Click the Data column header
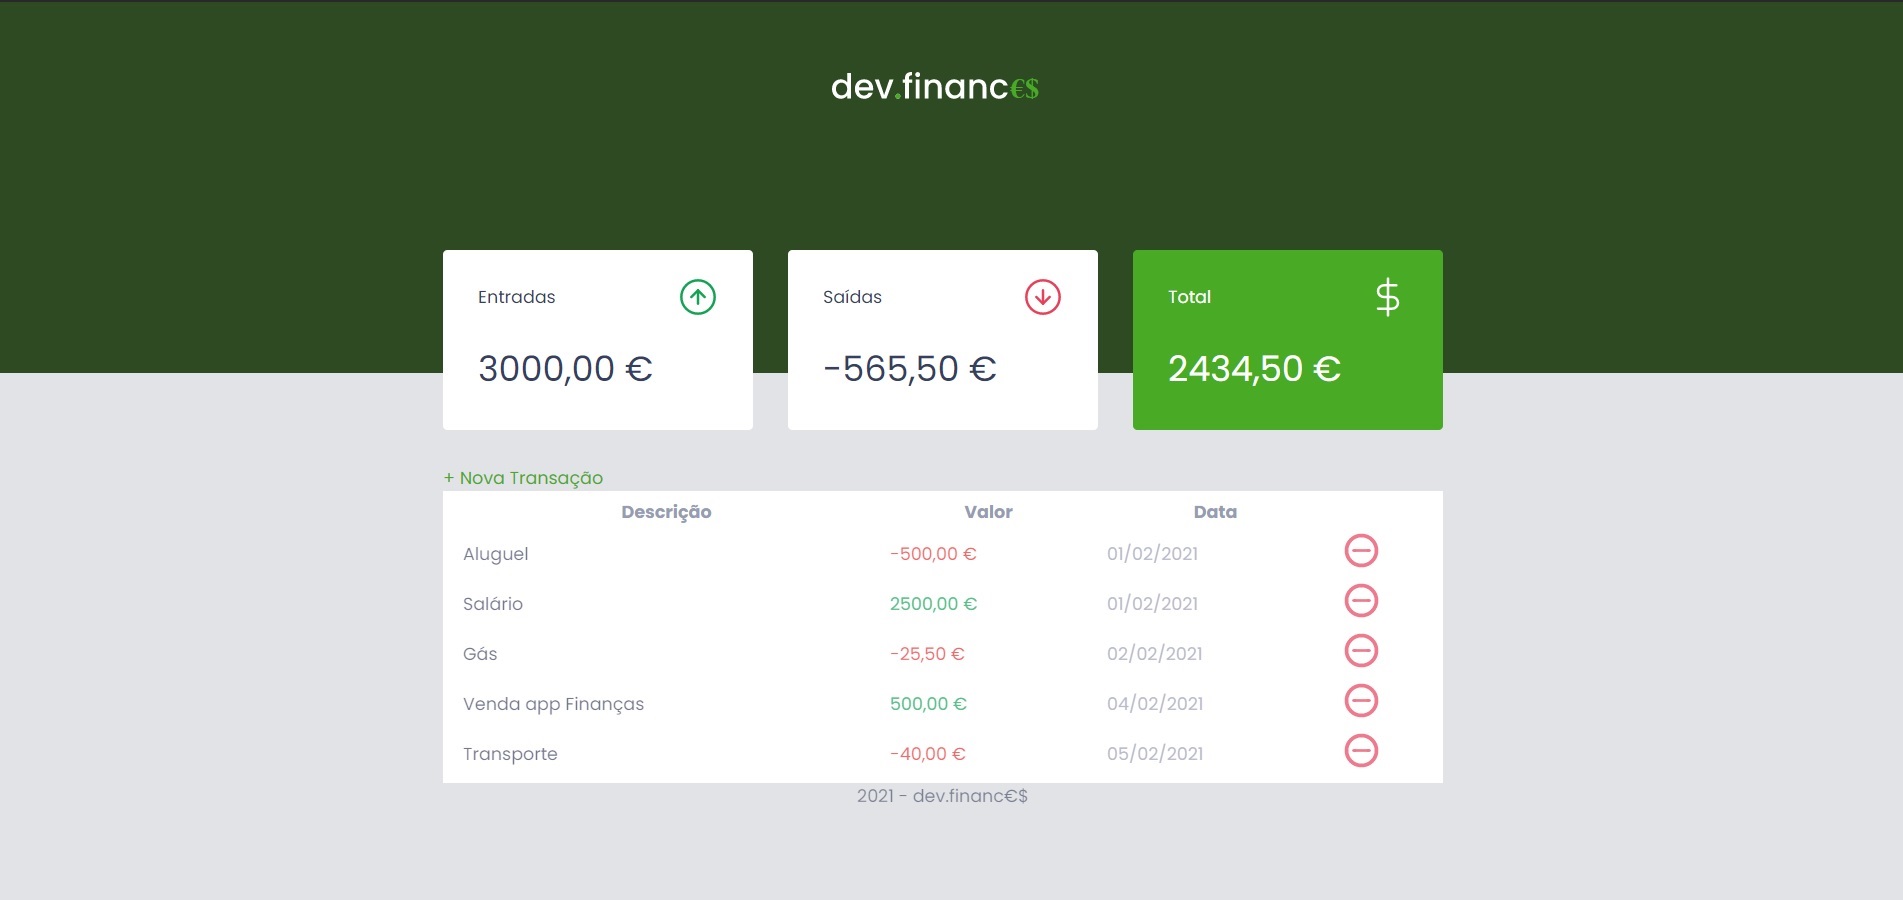 click(1216, 511)
